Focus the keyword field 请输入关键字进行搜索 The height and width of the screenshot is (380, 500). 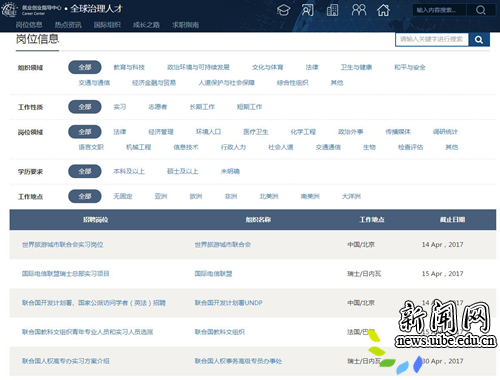point(432,39)
